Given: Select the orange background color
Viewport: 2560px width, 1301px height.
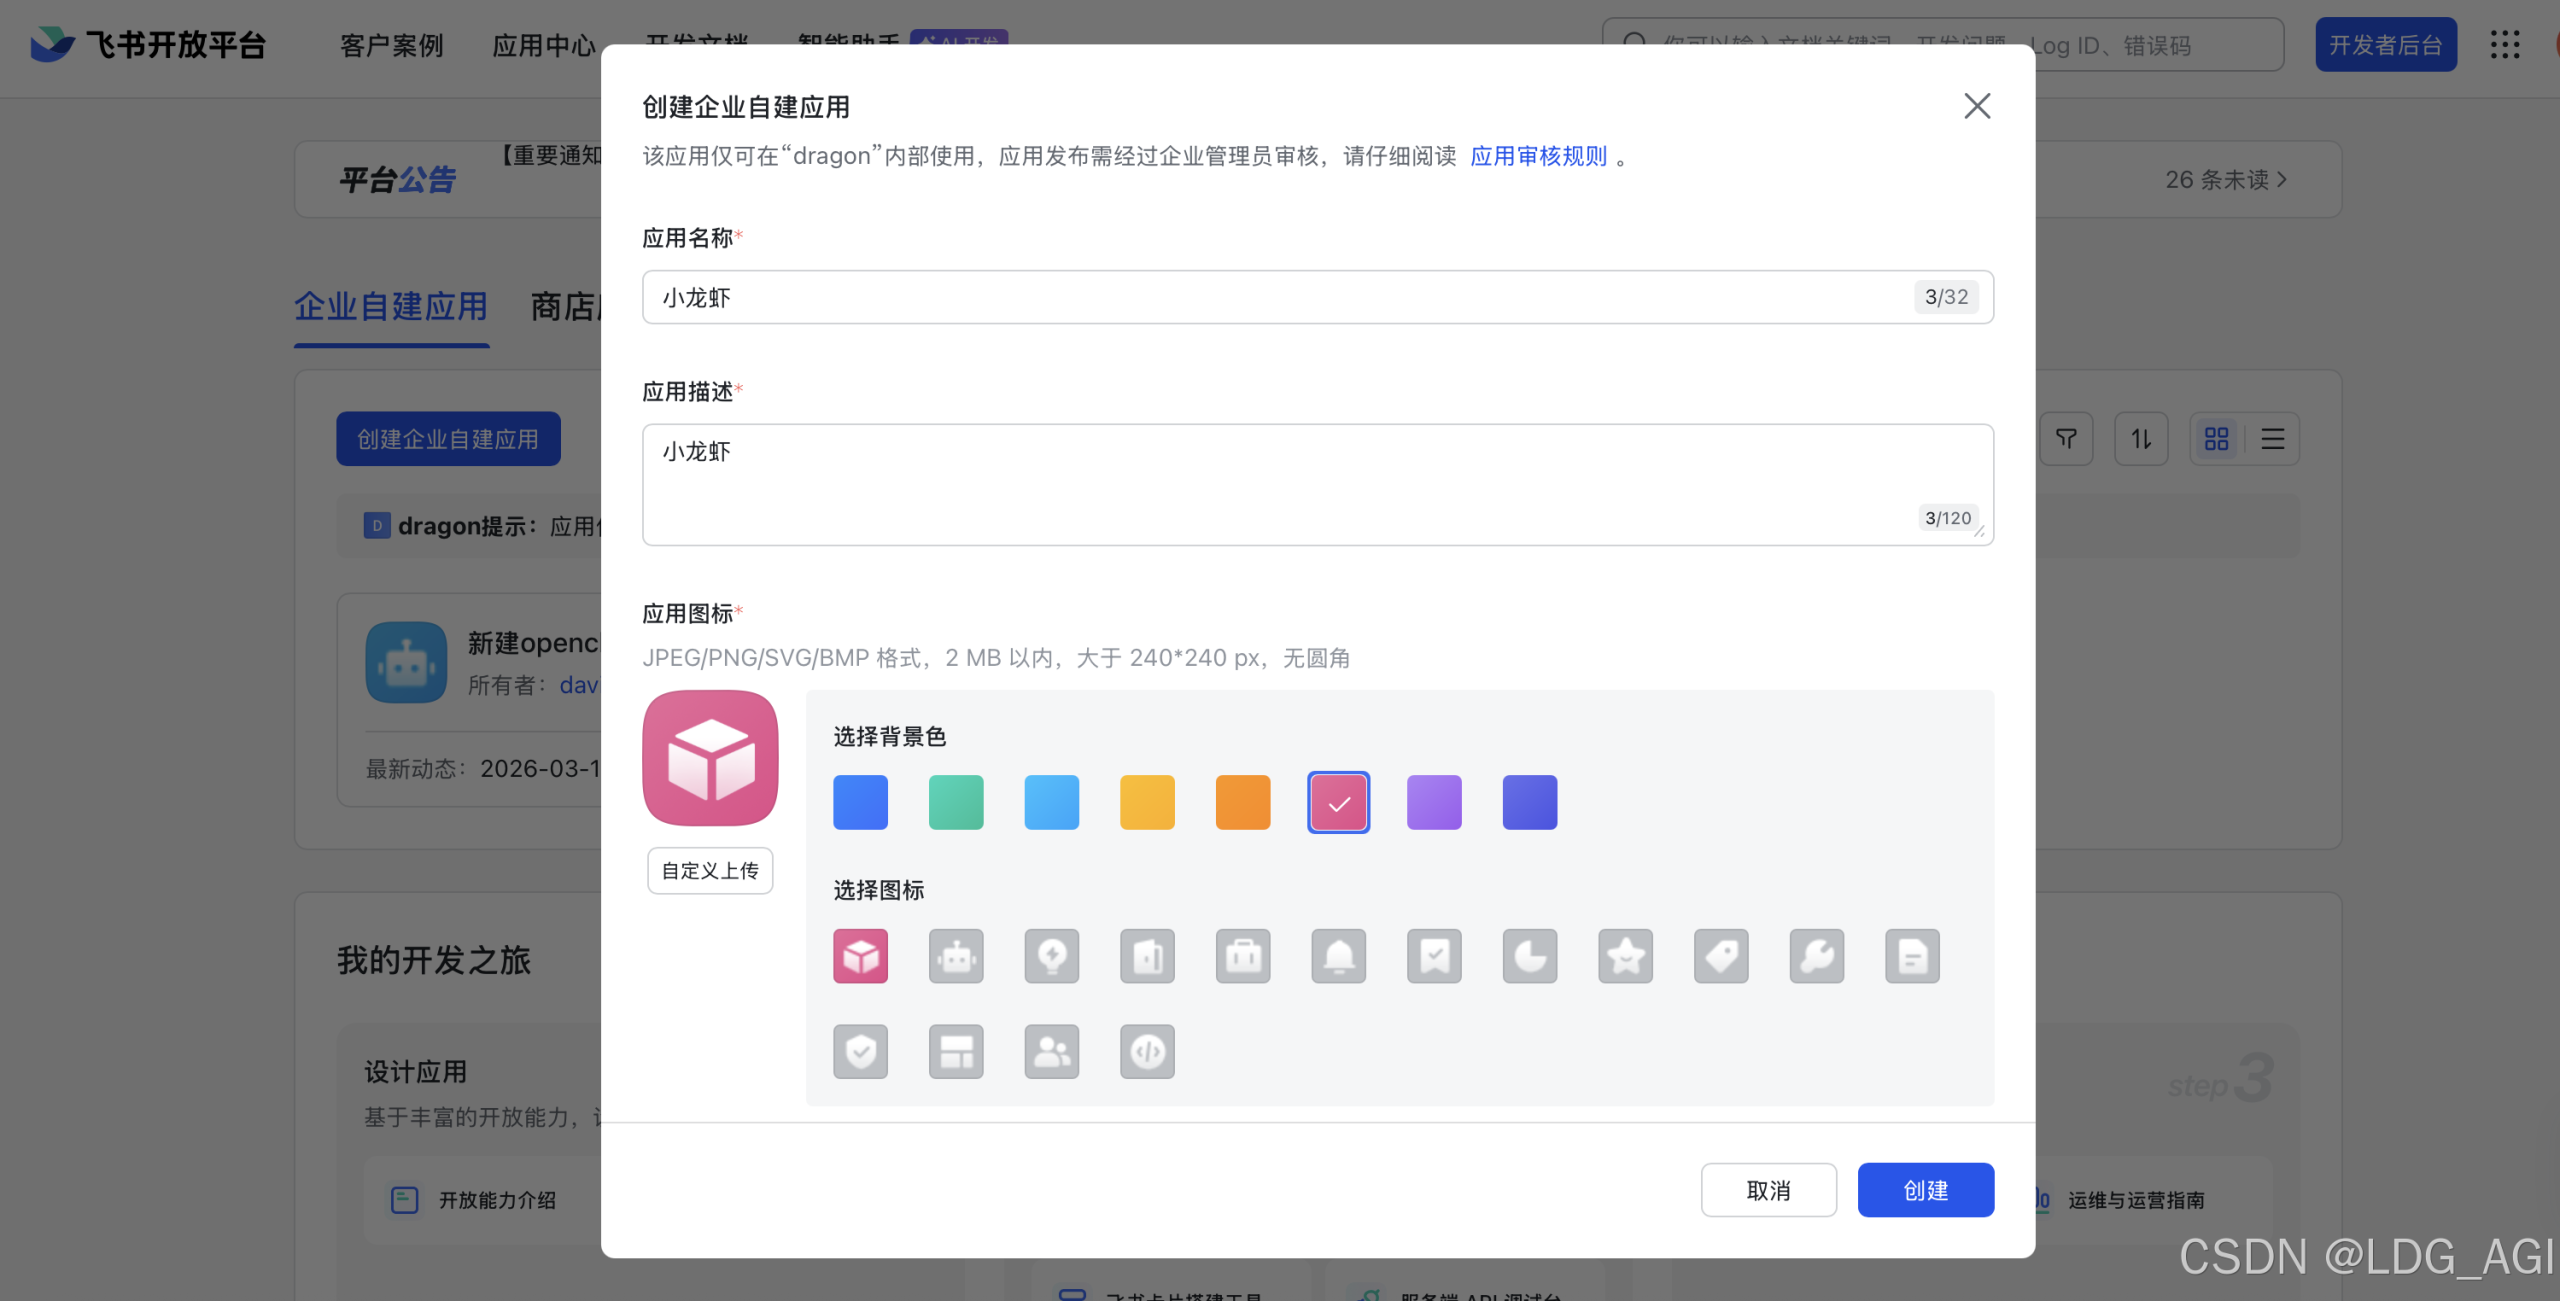Looking at the screenshot, I should (1243, 801).
